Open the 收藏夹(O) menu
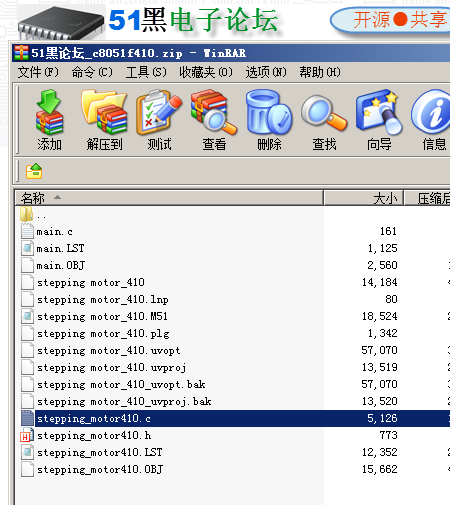 pos(206,72)
